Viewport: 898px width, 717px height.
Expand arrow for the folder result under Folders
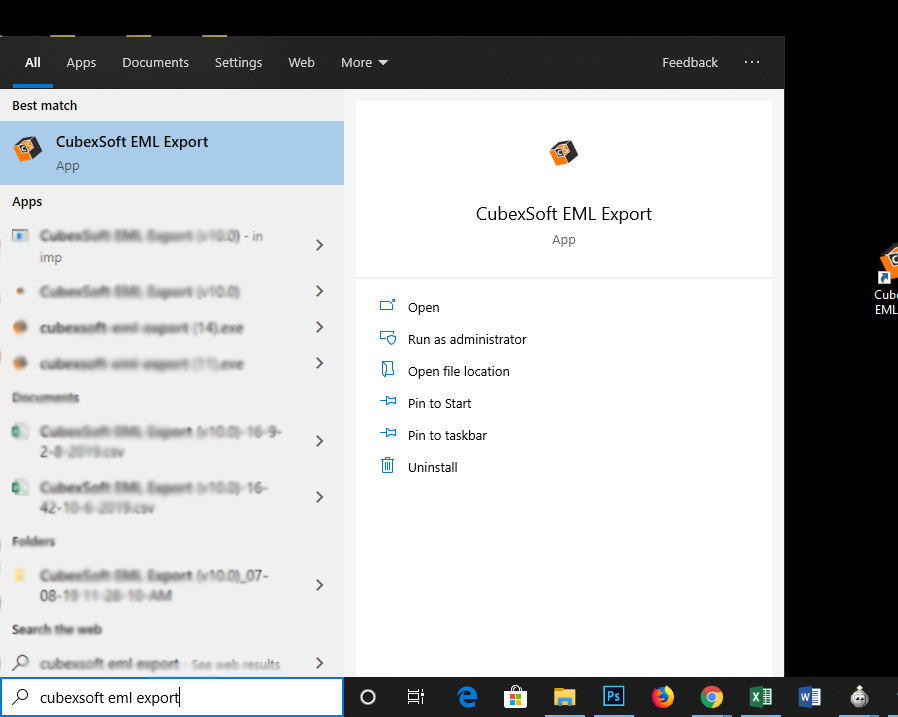click(320, 585)
